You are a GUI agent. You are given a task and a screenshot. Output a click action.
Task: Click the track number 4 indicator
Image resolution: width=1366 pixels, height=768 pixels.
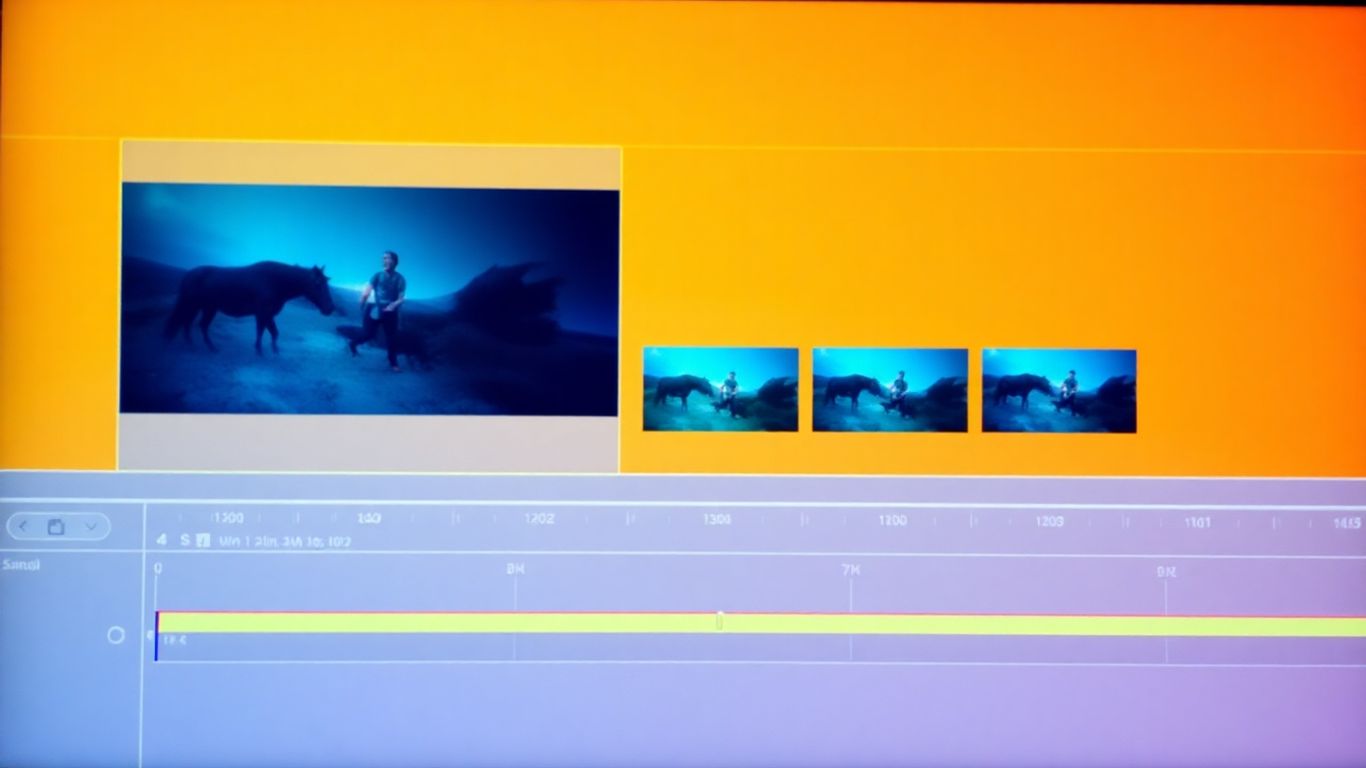point(159,539)
